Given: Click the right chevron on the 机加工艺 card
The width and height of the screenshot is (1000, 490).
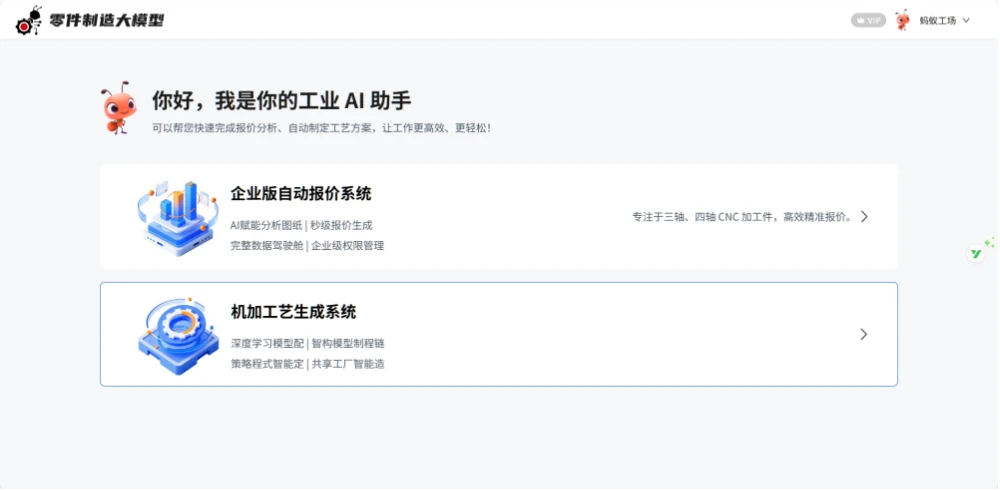Looking at the screenshot, I should pos(864,334).
